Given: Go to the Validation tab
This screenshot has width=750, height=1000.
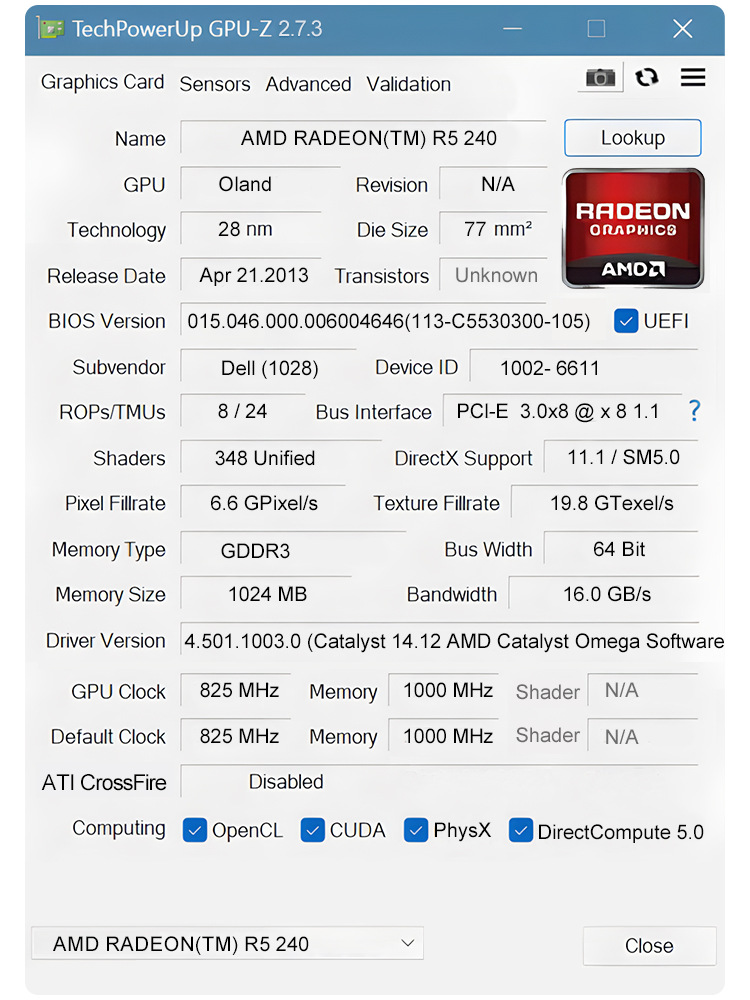Looking at the screenshot, I should [408, 84].
